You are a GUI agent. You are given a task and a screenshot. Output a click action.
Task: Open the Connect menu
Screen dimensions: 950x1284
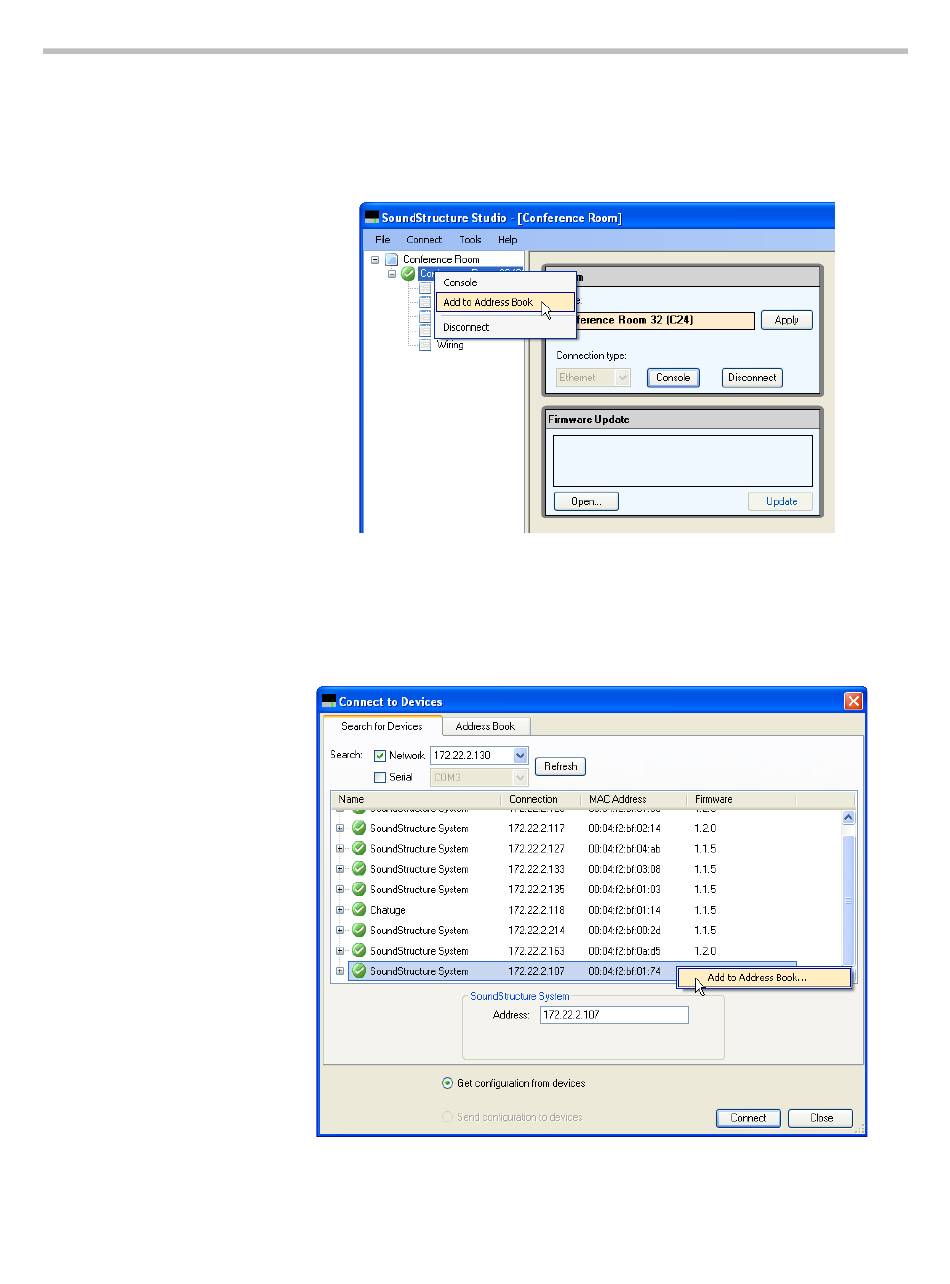coord(424,240)
